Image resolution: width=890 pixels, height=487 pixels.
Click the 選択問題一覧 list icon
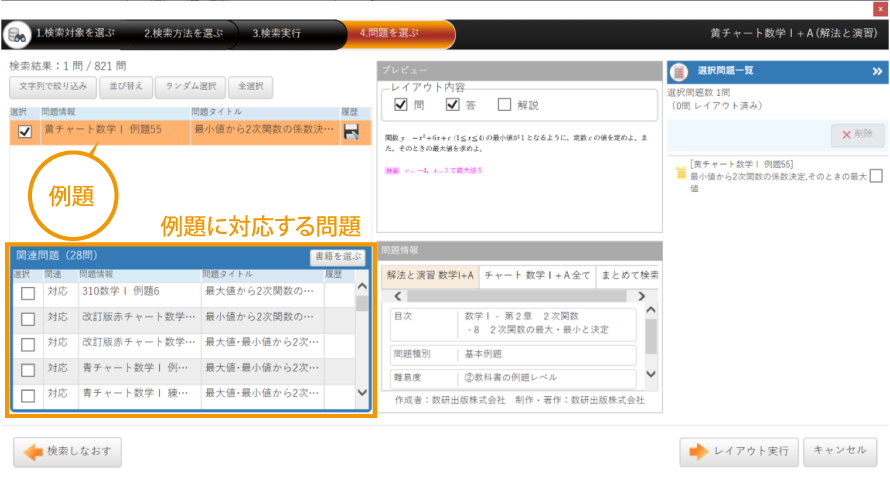(x=679, y=72)
